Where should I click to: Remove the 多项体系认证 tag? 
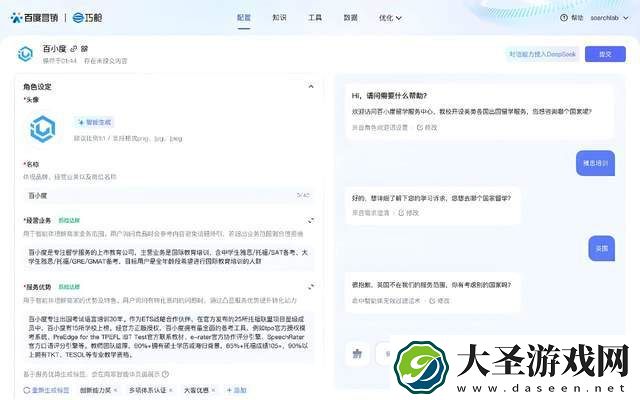(171, 390)
